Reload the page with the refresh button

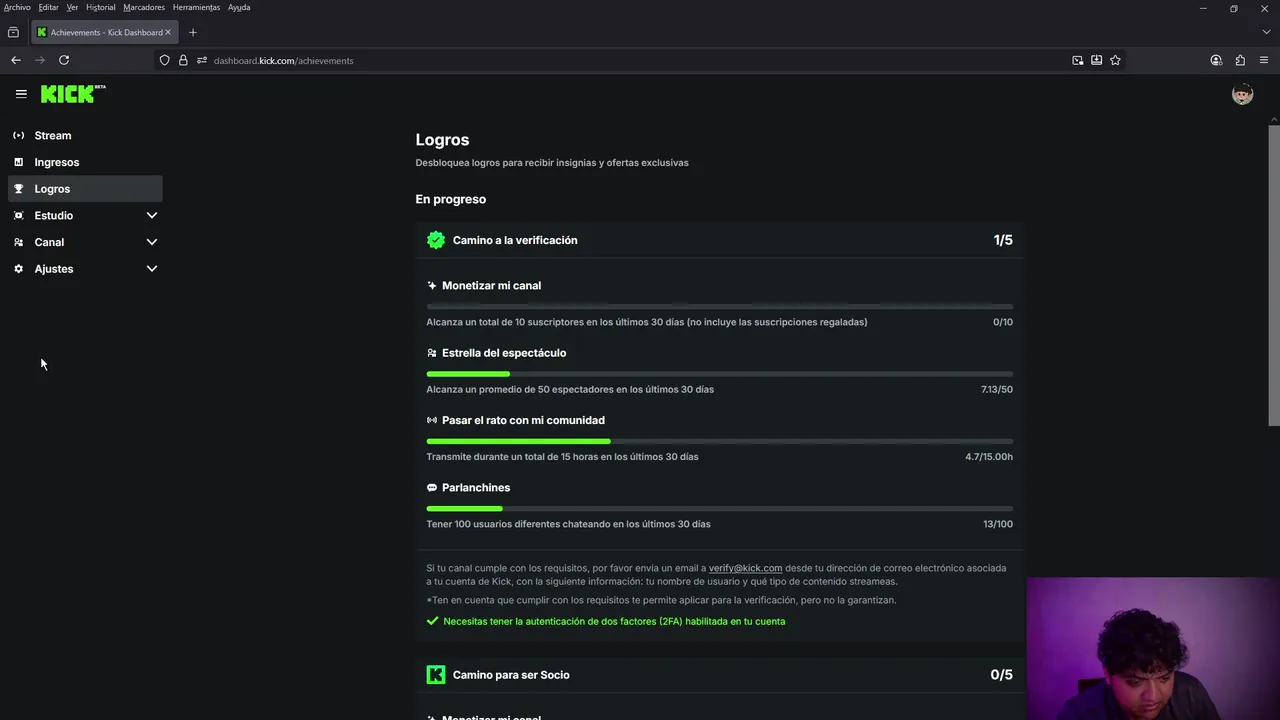(64, 60)
